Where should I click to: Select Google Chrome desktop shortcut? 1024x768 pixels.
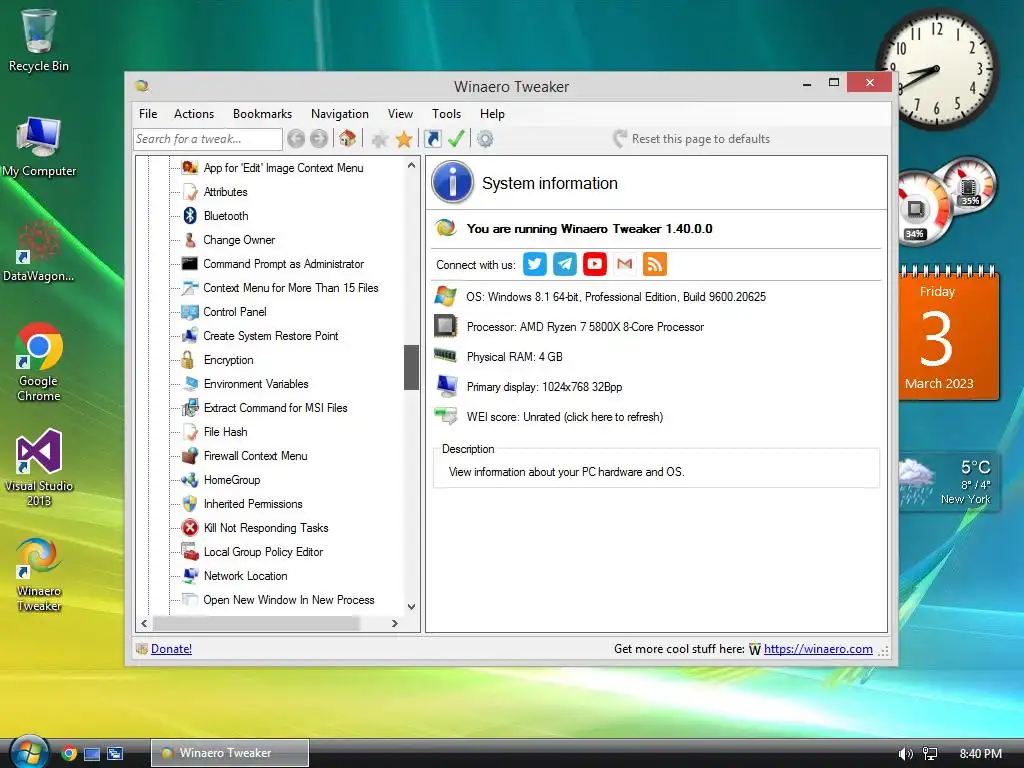point(39,362)
